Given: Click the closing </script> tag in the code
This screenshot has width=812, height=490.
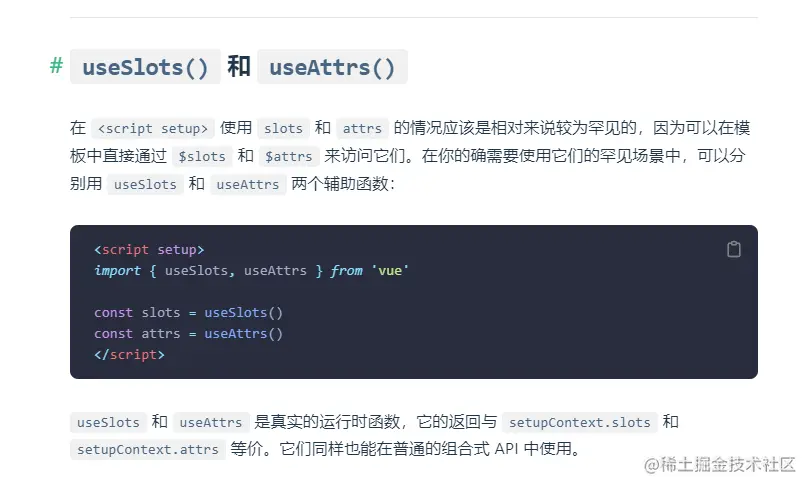Looking at the screenshot, I should pos(129,355).
